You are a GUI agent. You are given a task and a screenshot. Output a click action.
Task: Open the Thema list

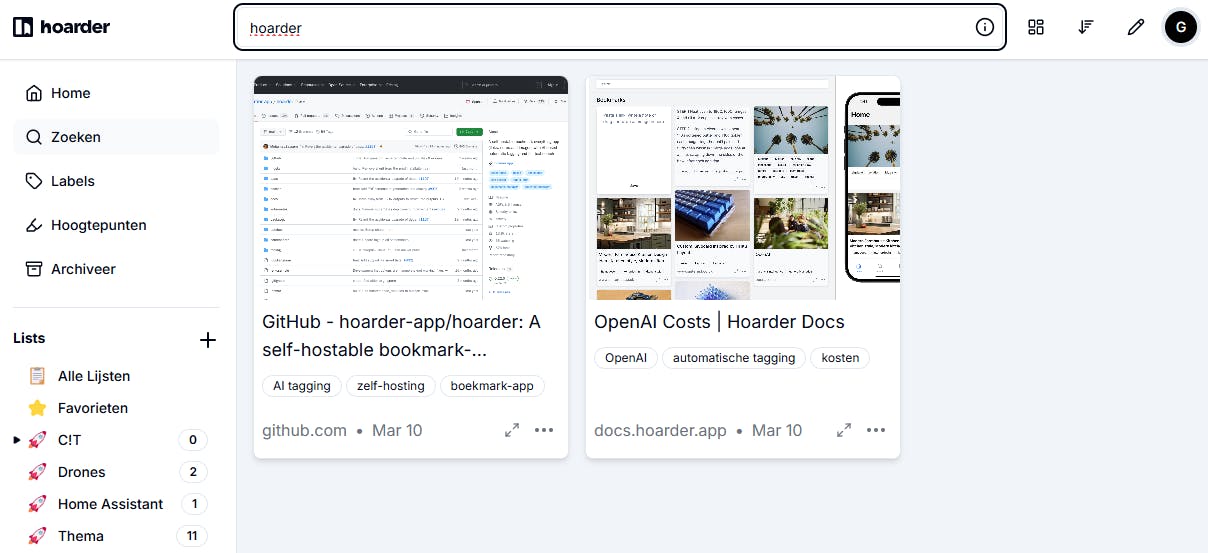(x=81, y=536)
